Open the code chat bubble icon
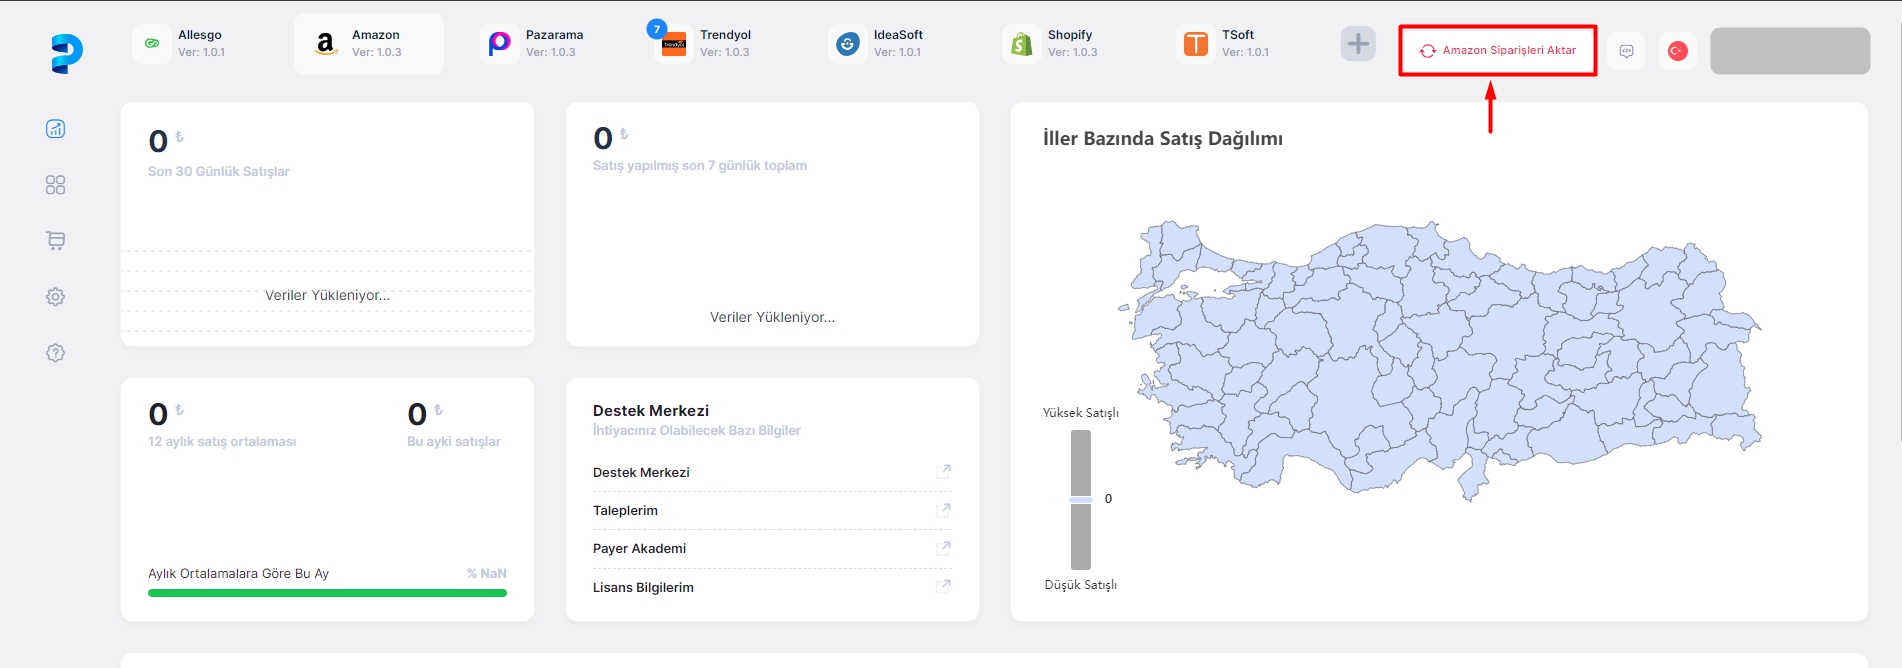The image size is (1902, 668). (1626, 51)
